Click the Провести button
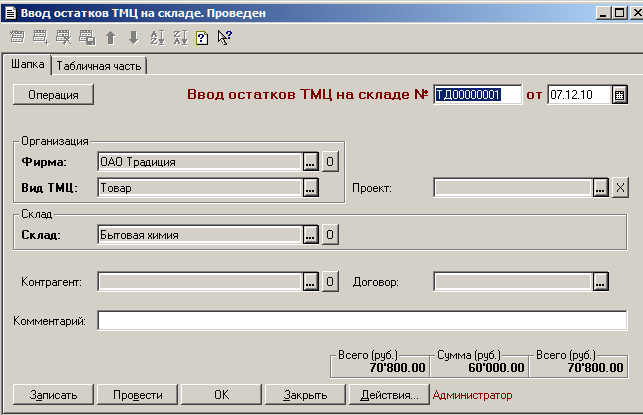The width and height of the screenshot is (643, 415). coord(137,394)
